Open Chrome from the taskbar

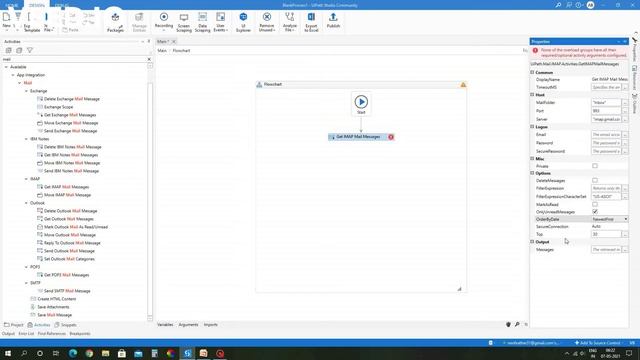point(89,353)
